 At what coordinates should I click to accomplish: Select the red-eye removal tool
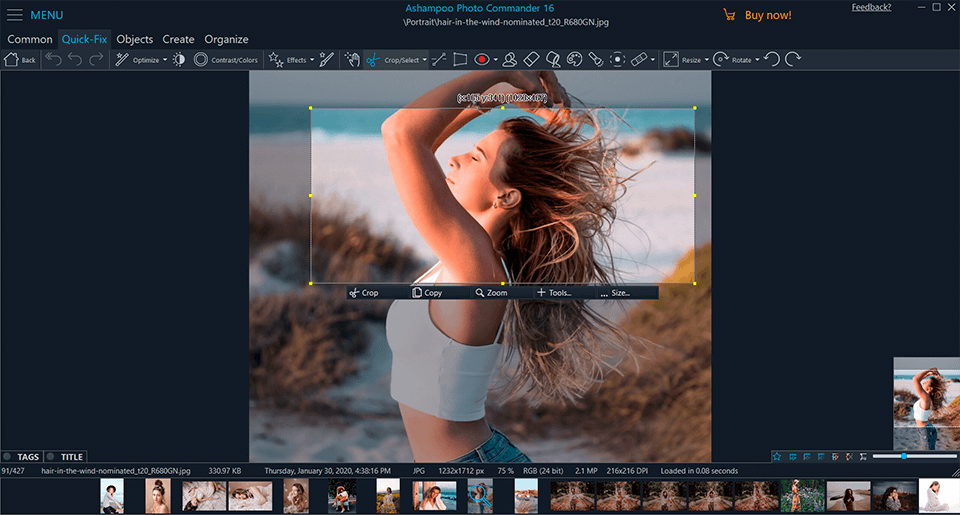point(482,59)
